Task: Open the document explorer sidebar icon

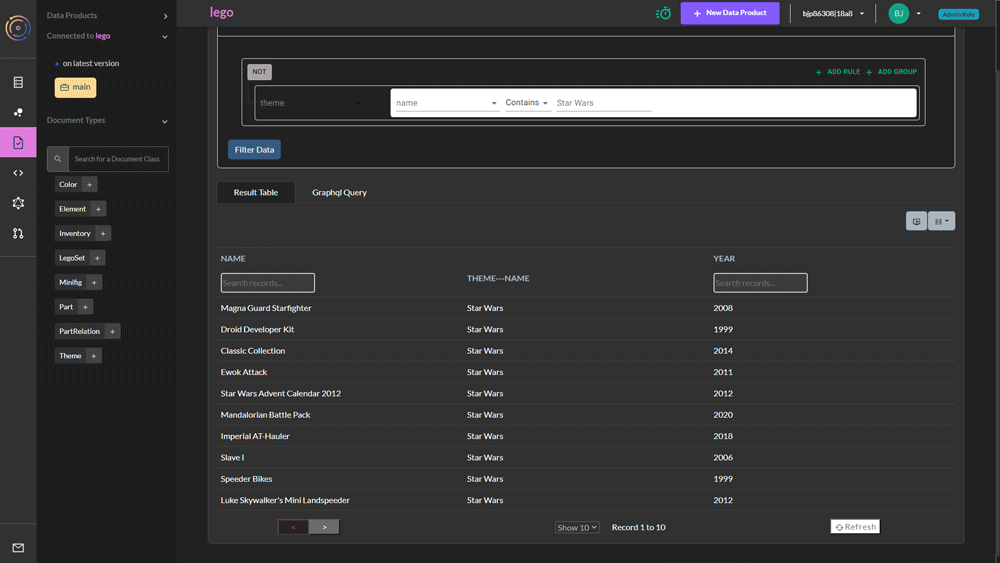Action: point(18,142)
